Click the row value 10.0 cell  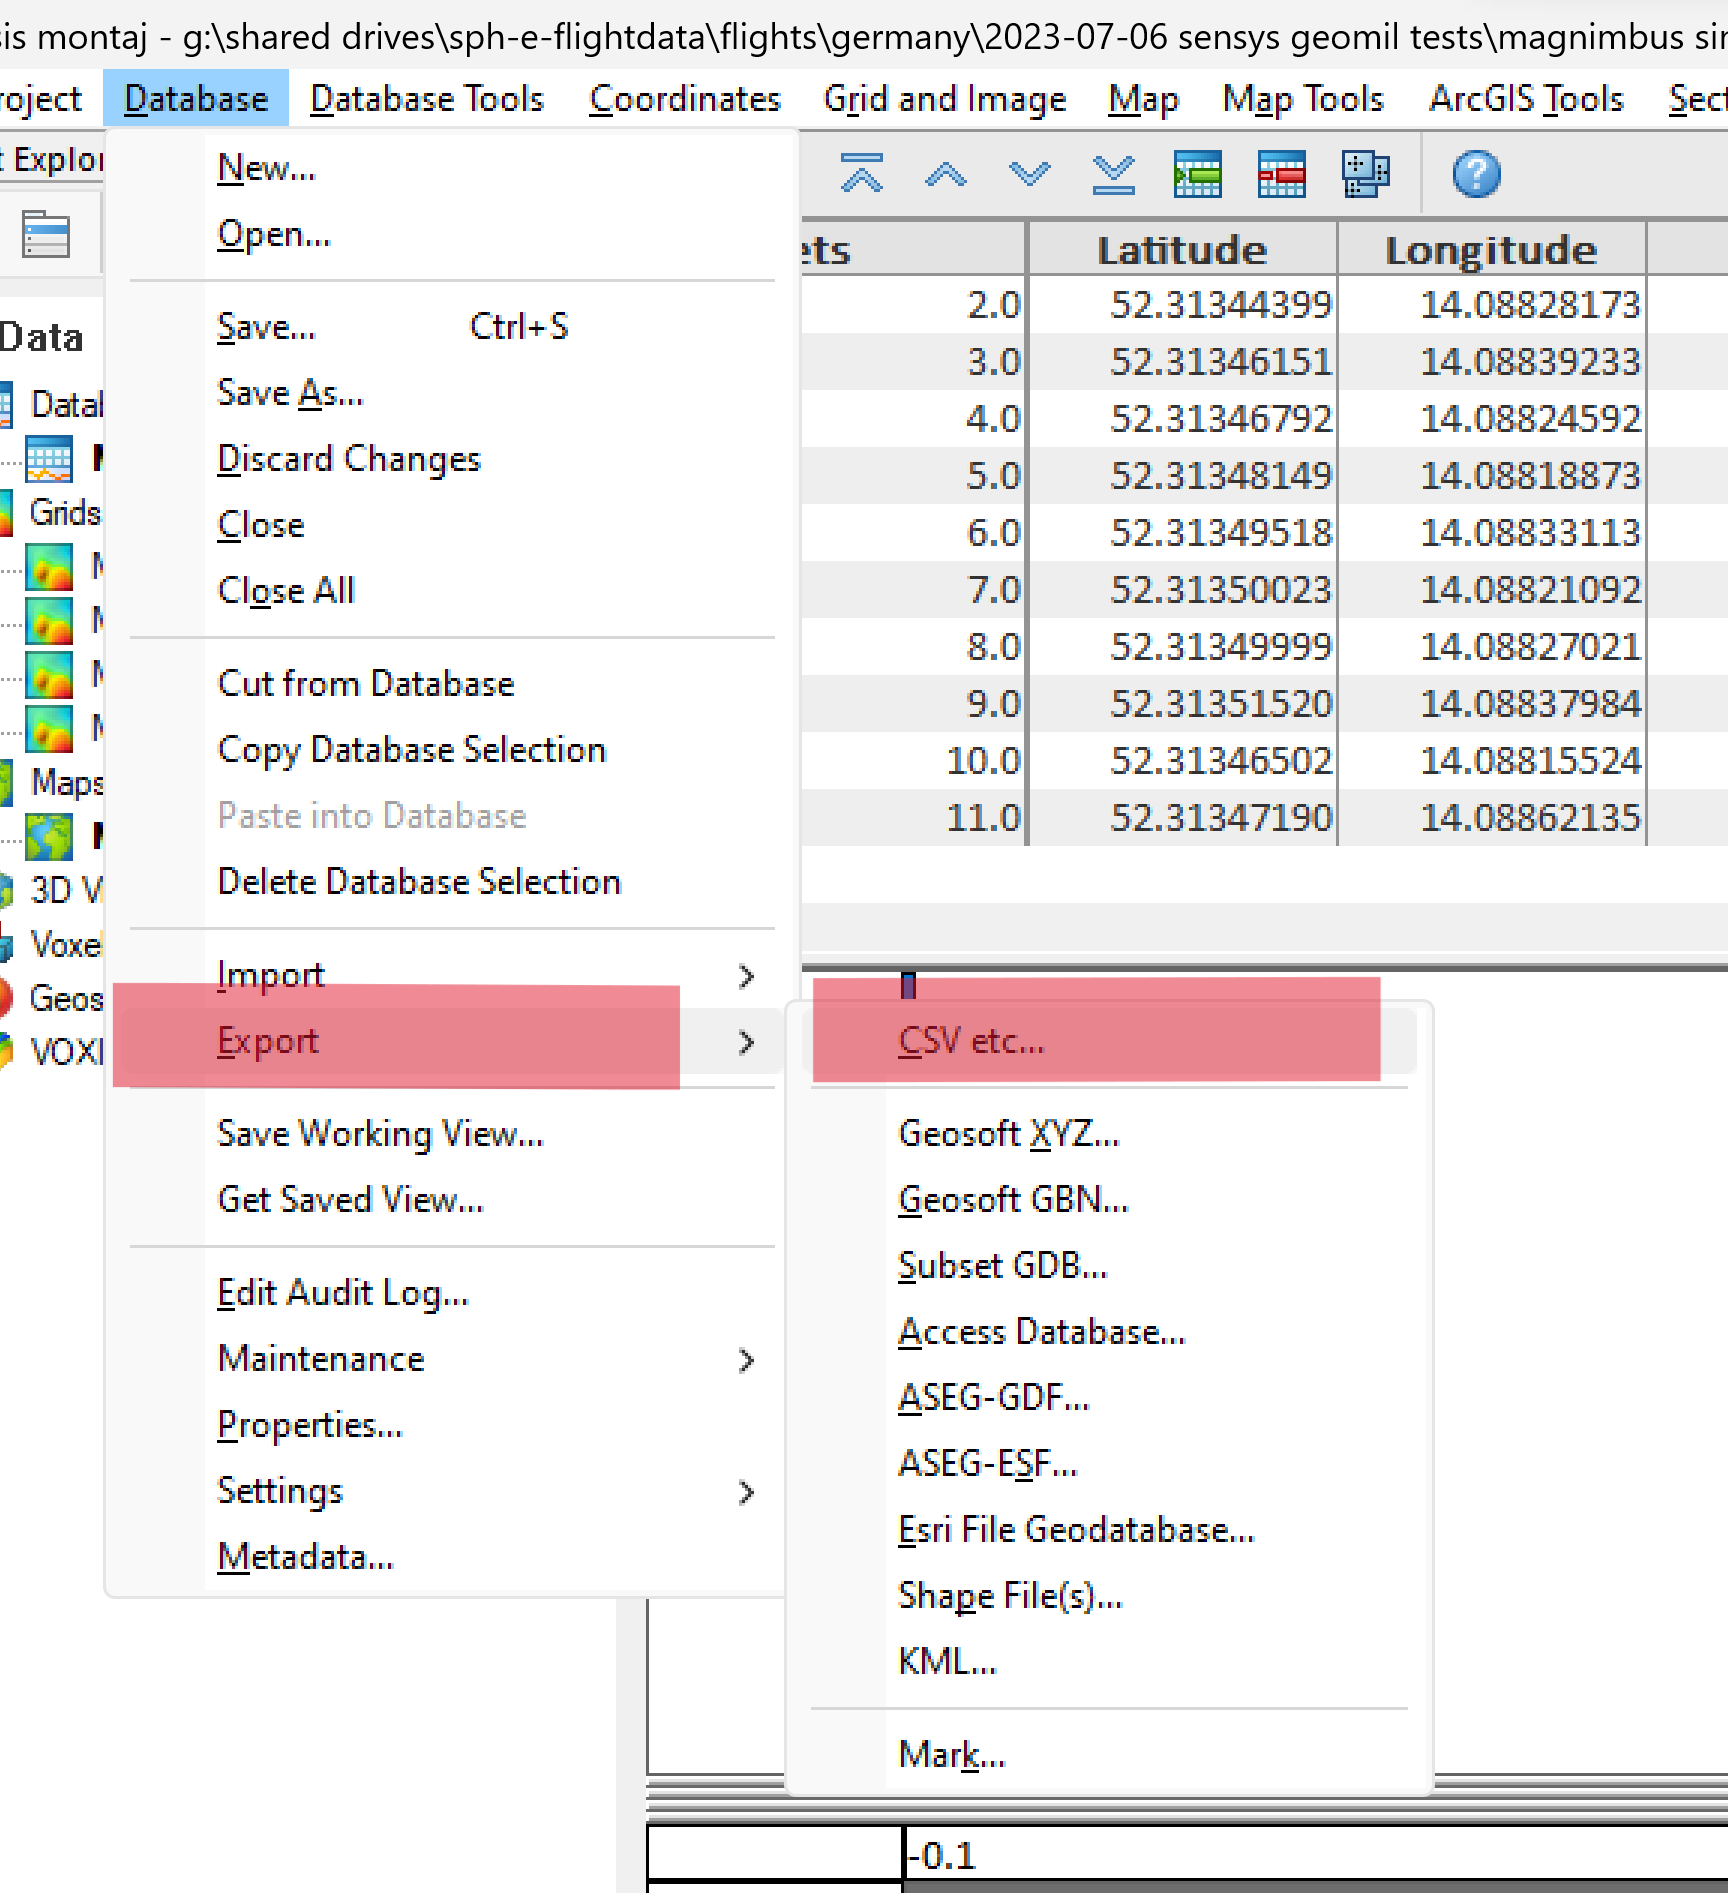[913, 761]
